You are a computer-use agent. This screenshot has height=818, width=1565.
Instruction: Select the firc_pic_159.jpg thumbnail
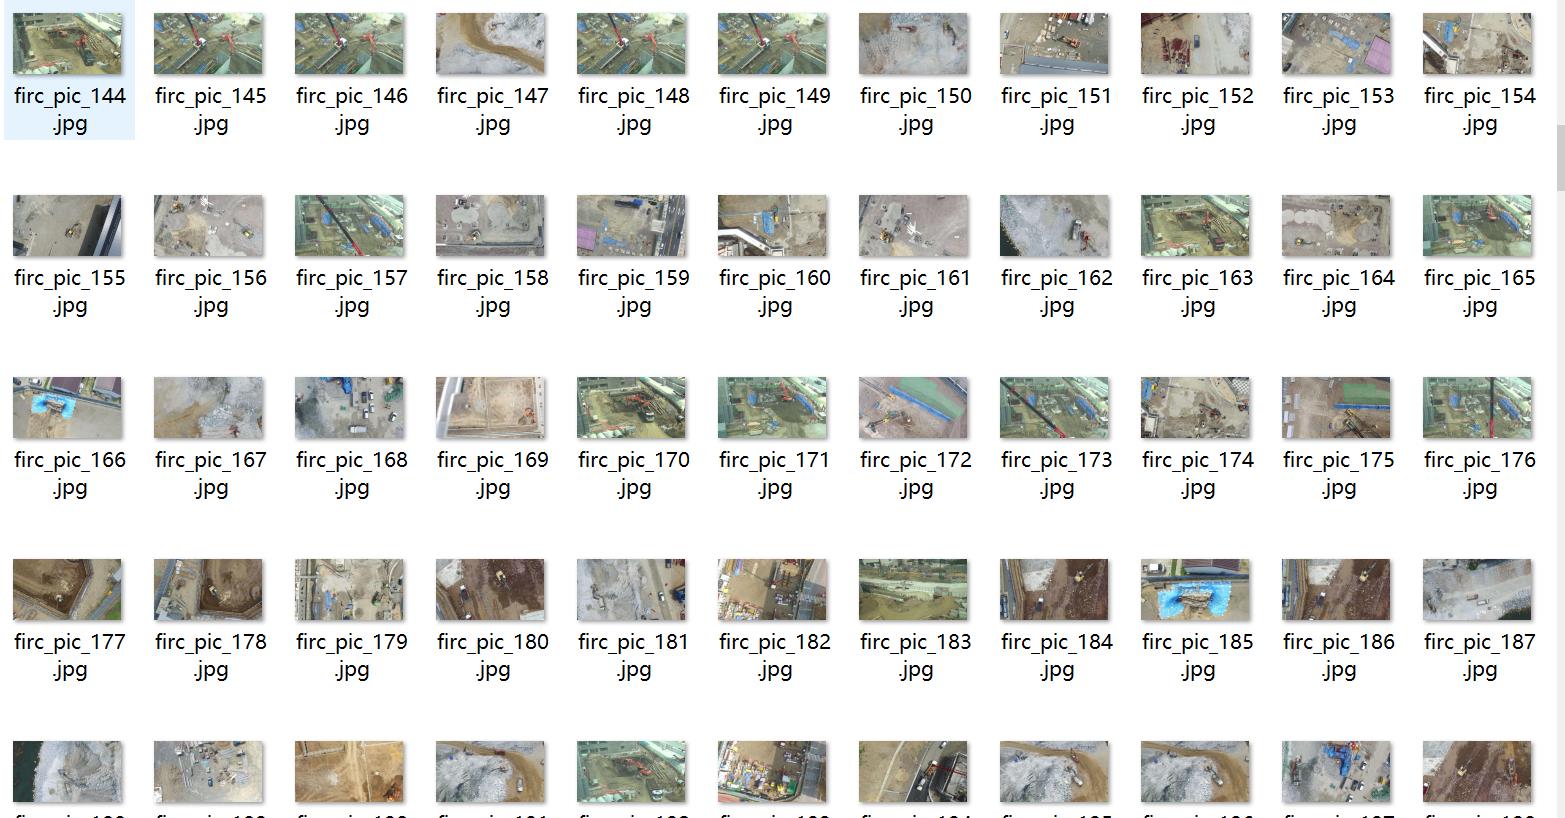(631, 225)
